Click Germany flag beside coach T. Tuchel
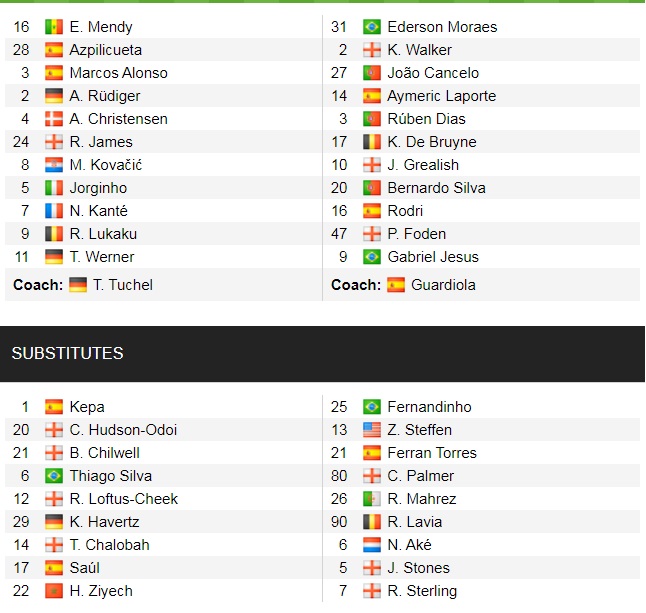646x613 pixels. (x=78, y=285)
